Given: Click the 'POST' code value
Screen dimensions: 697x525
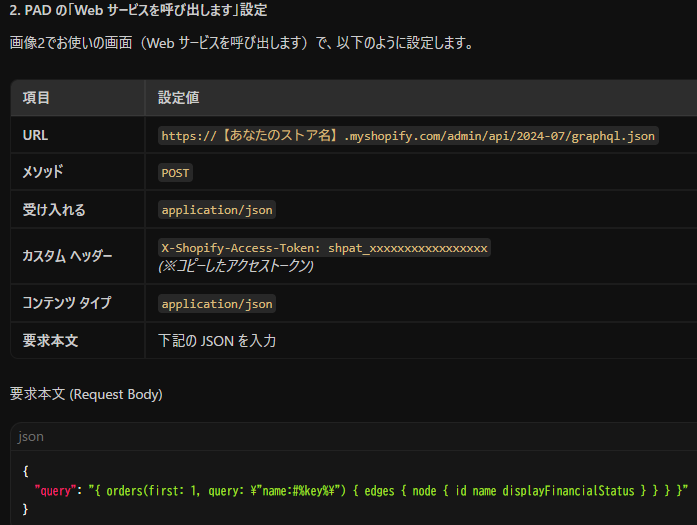Looking at the screenshot, I should point(175,173).
